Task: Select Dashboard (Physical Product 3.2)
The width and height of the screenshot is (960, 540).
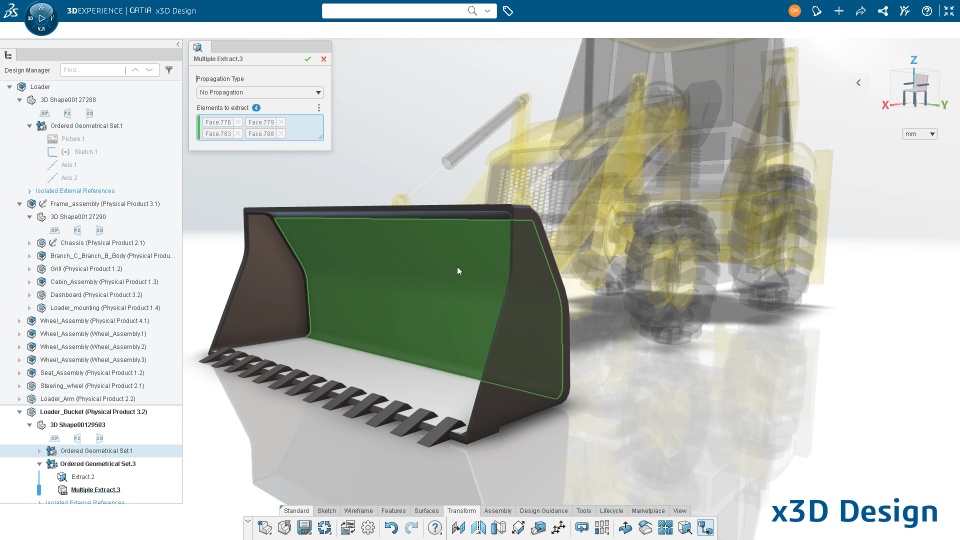Action: click(96, 294)
